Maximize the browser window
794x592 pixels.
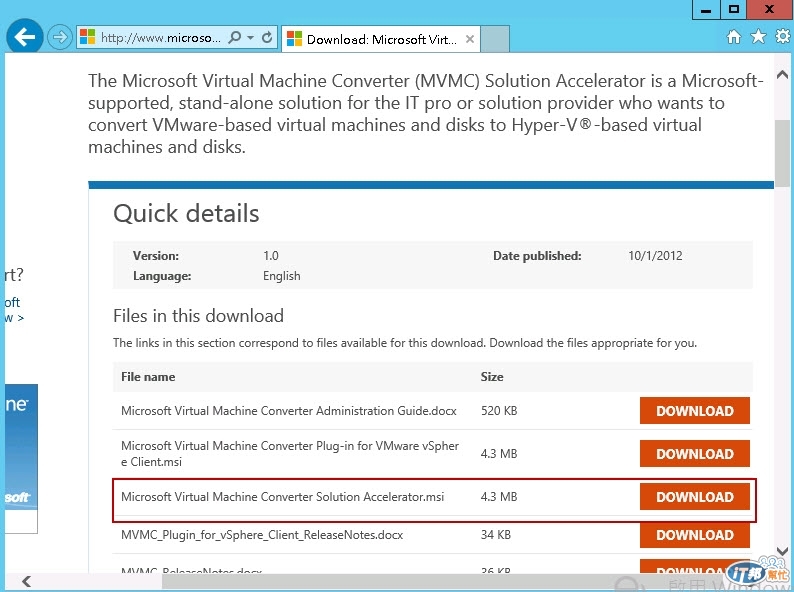[734, 9]
